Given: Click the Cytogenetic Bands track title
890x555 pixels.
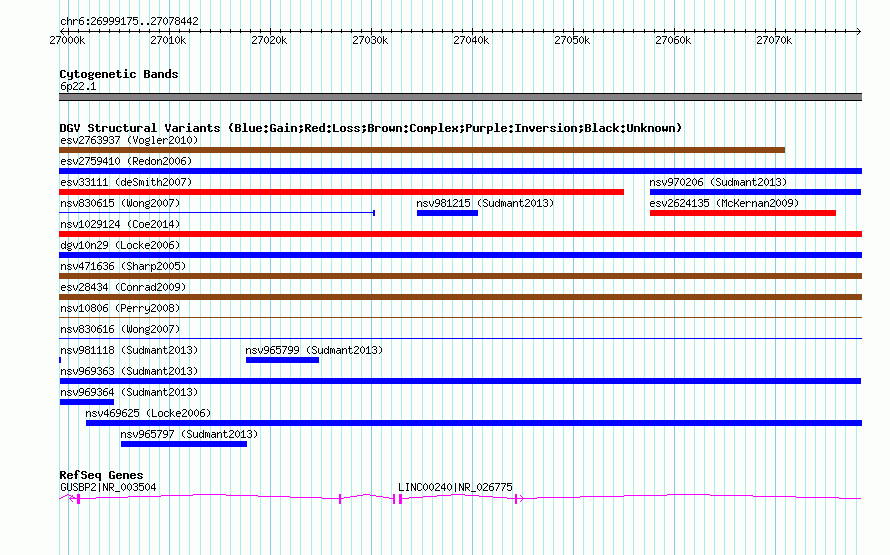Looking at the screenshot, I should (x=119, y=74).
